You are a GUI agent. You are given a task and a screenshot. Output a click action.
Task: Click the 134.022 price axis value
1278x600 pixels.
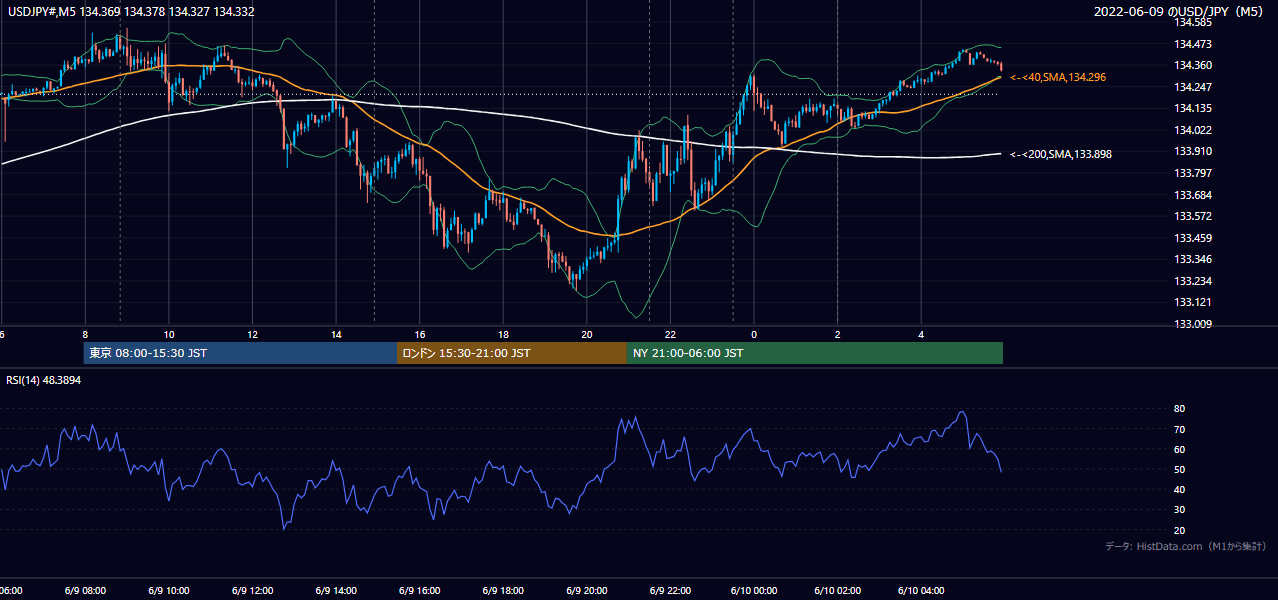pyautogui.click(x=1192, y=130)
